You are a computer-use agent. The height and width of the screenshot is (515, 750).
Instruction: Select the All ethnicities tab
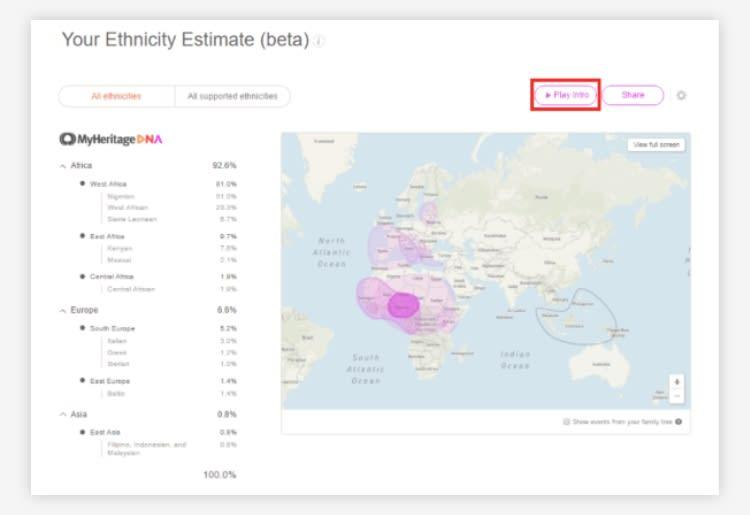pyautogui.click(x=116, y=96)
